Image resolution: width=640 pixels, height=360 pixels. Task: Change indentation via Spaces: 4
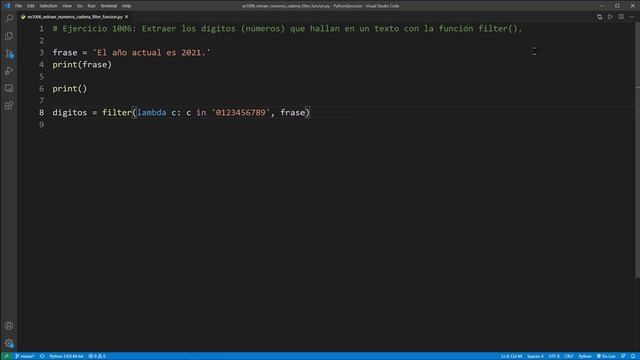click(535, 356)
